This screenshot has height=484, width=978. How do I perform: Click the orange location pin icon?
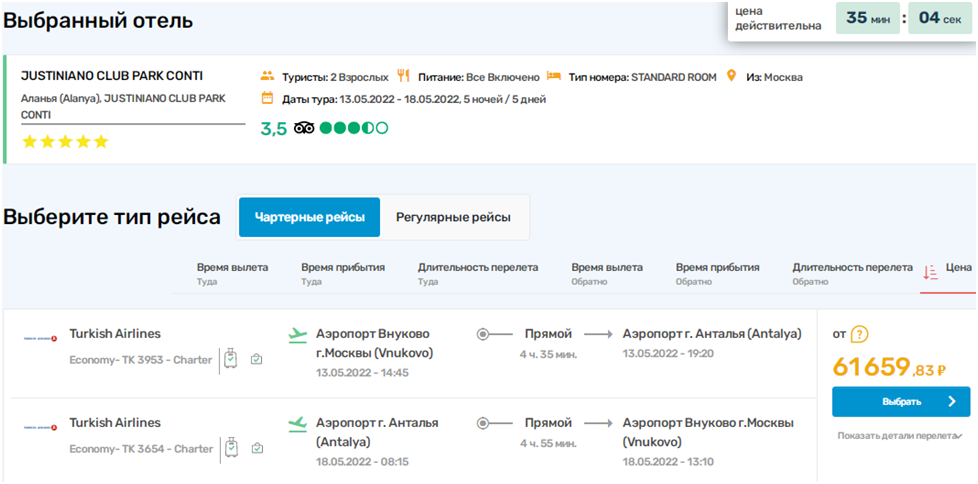pos(731,76)
